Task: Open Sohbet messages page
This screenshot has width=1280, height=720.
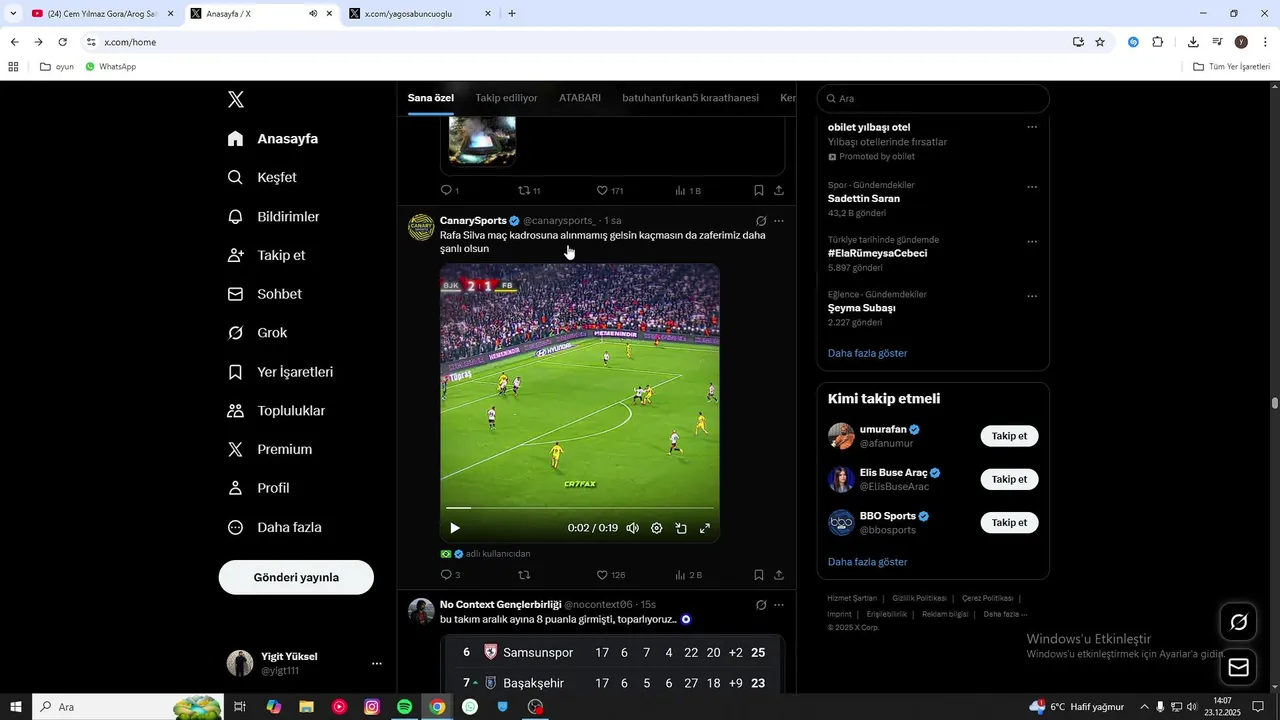Action: point(265,294)
